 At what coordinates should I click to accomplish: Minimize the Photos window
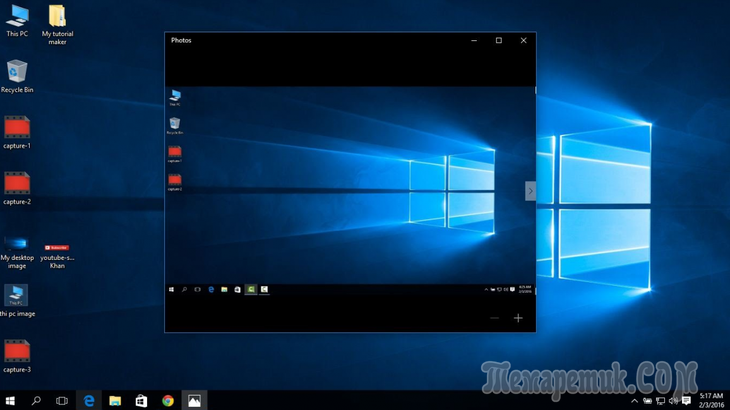pyautogui.click(x=474, y=40)
